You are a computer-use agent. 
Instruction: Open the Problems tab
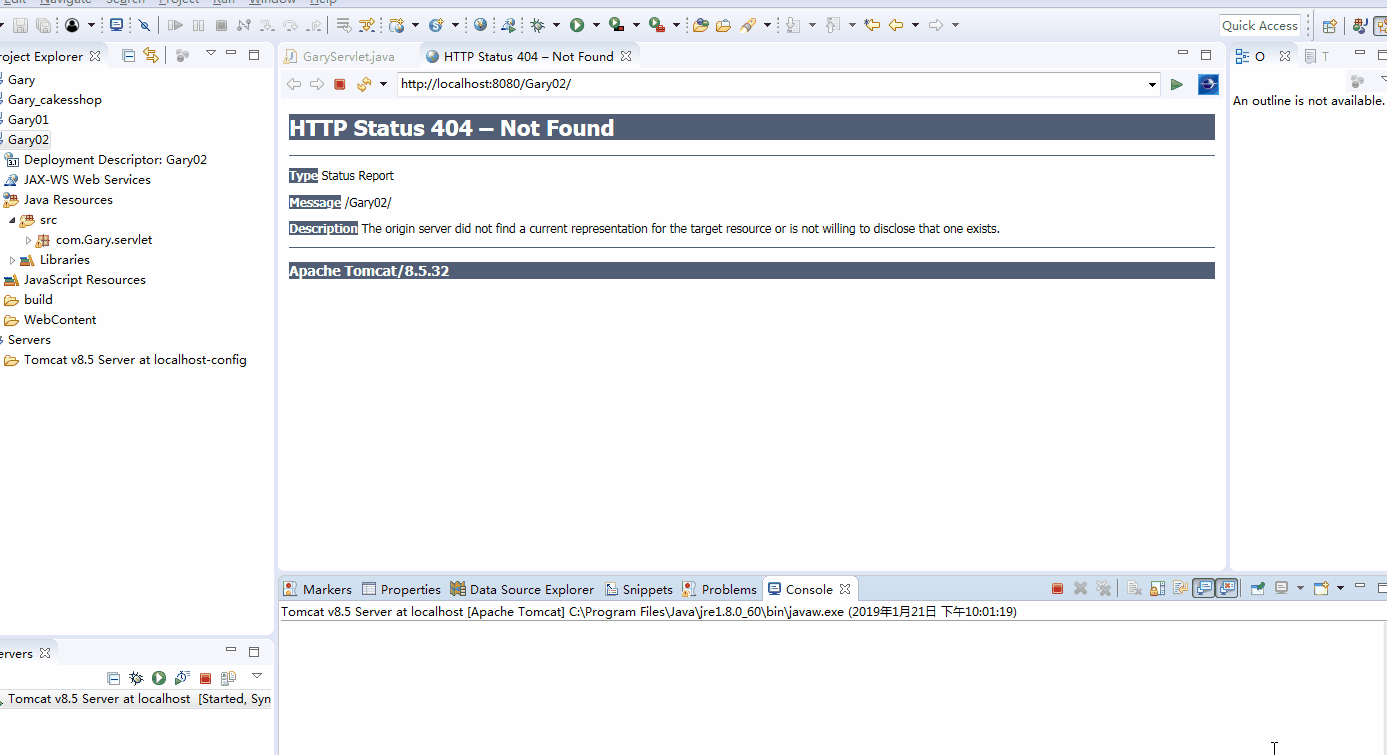(x=720, y=589)
